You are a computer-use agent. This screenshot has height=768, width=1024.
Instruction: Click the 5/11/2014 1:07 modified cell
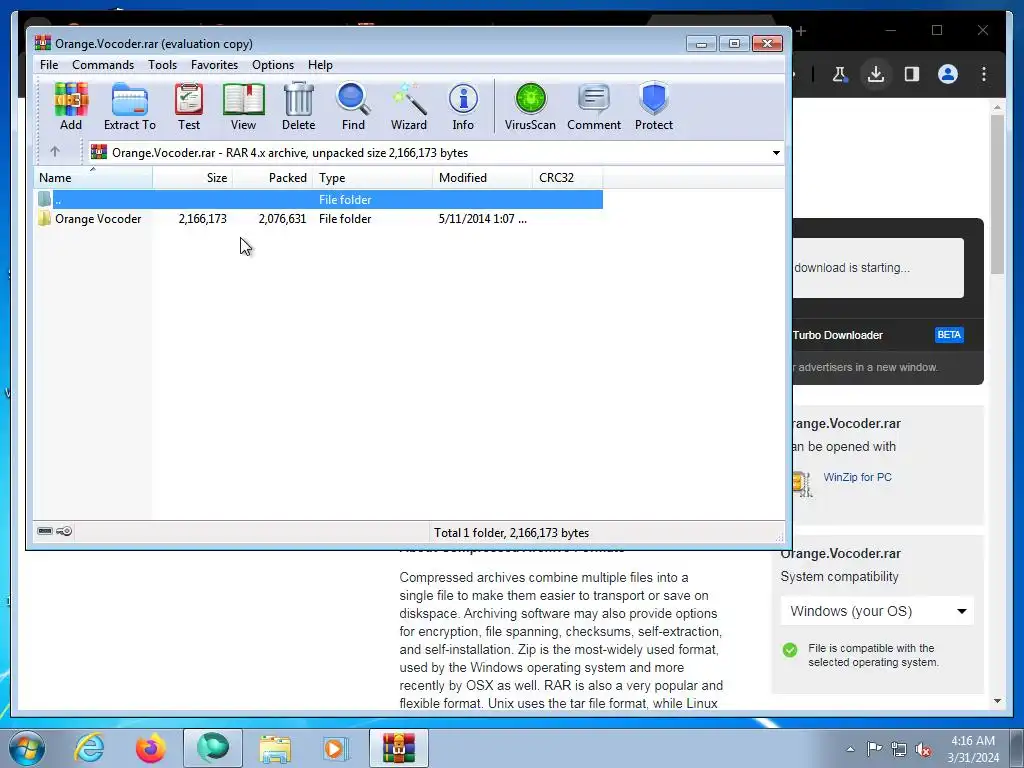[x=483, y=219]
